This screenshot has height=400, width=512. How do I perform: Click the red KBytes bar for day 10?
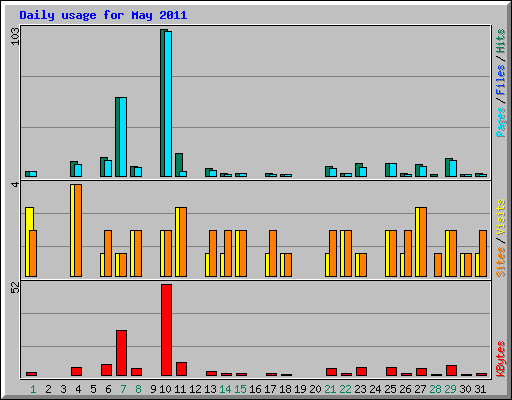[167, 330]
